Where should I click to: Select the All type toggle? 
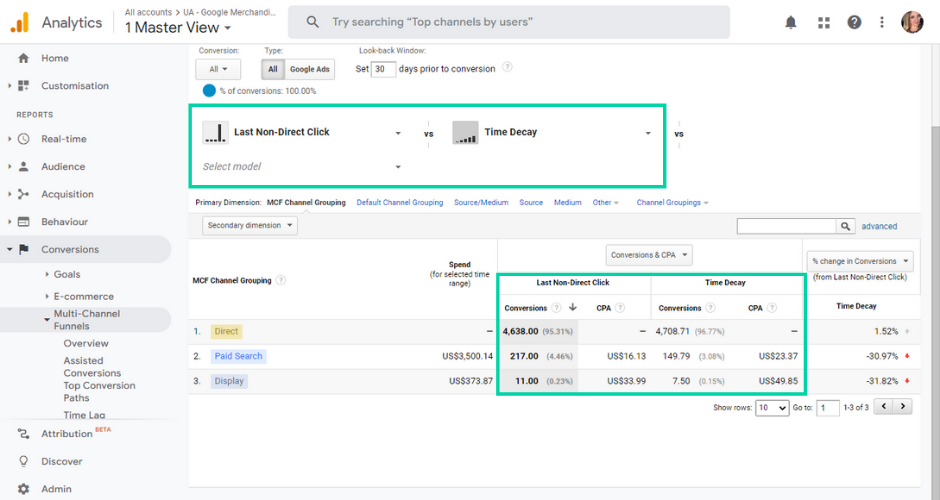(273, 70)
